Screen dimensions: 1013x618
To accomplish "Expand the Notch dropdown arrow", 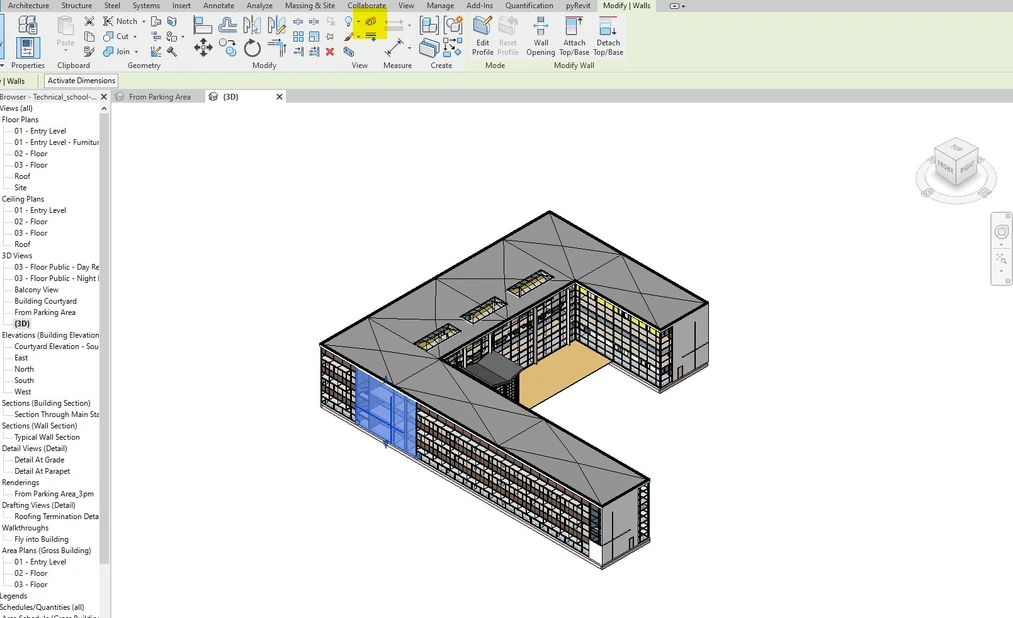I will [x=143, y=21].
